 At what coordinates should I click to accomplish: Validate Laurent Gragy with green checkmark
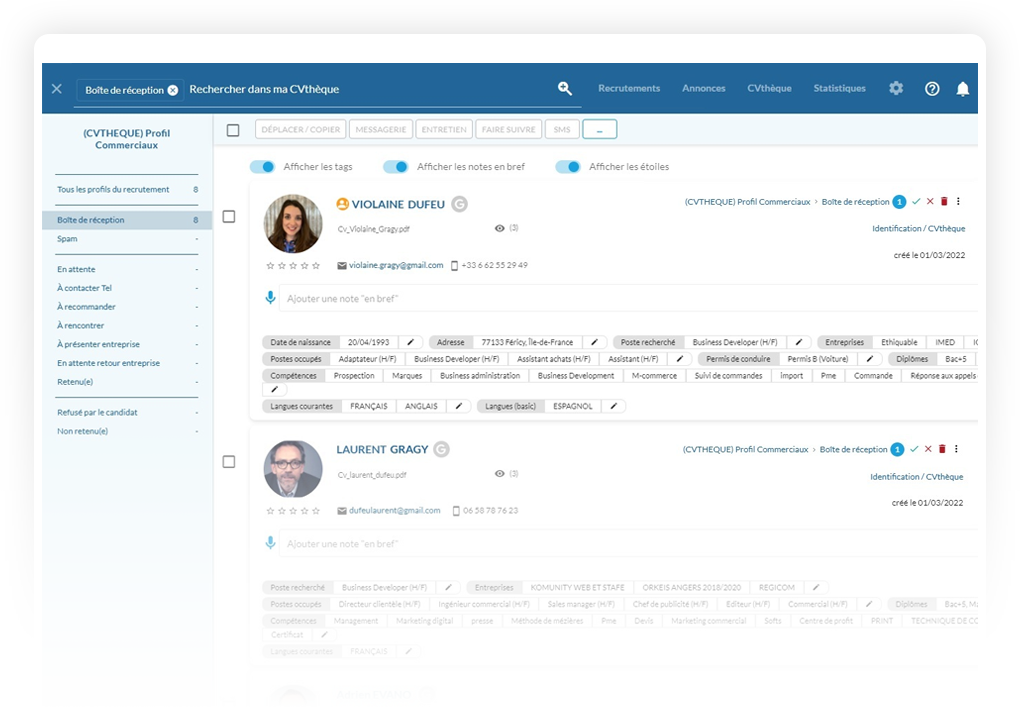pyautogui.click(x=914, y=450)
